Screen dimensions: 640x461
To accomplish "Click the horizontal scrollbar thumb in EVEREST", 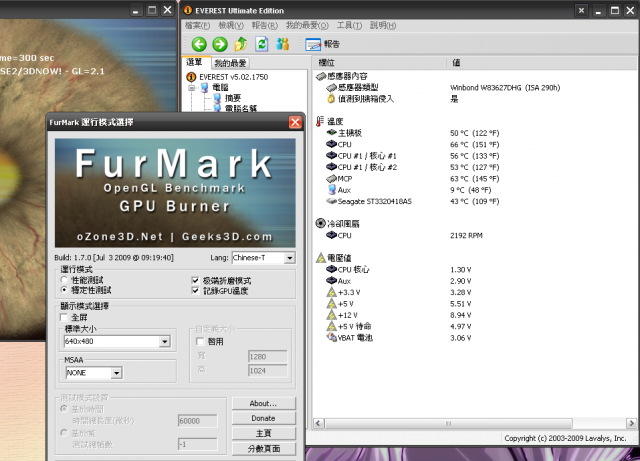I will click(449, 423).
